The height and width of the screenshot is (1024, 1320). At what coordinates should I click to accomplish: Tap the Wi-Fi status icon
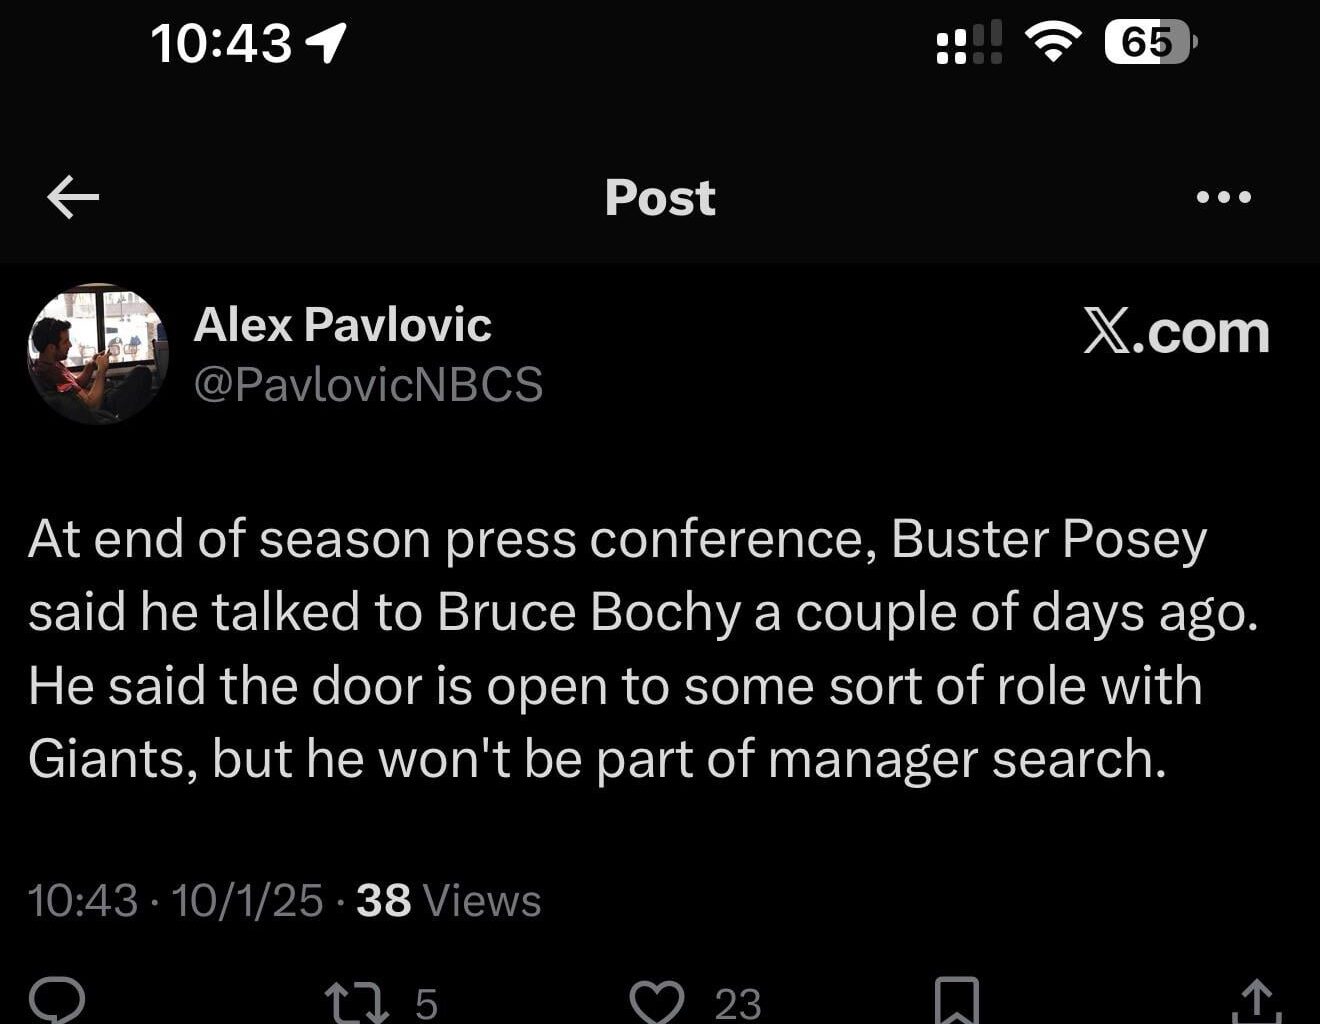tap(1053, 43)
